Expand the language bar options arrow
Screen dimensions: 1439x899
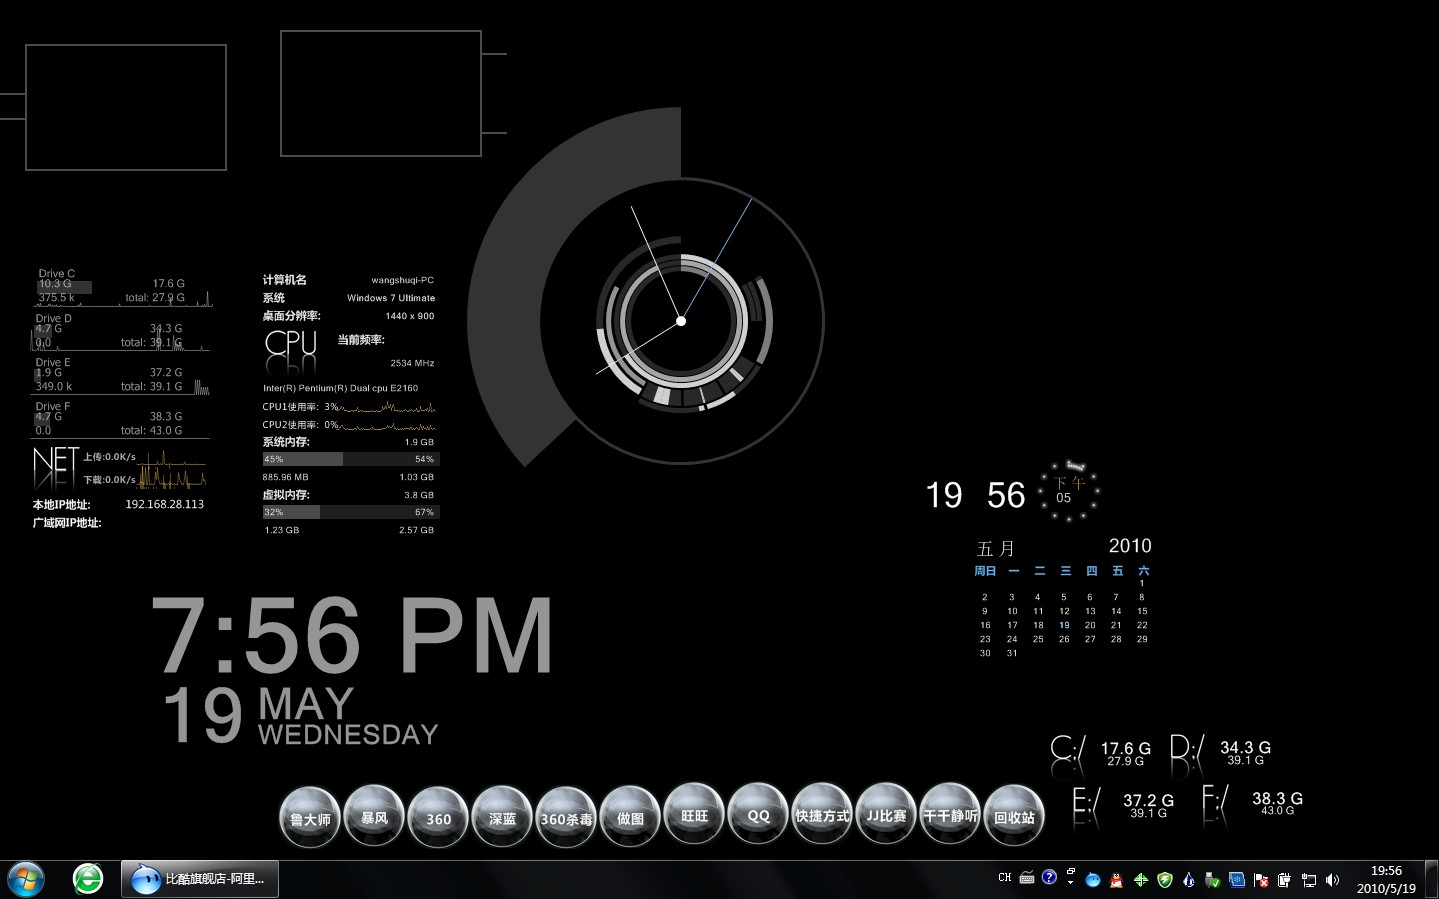pos(1071,882)
